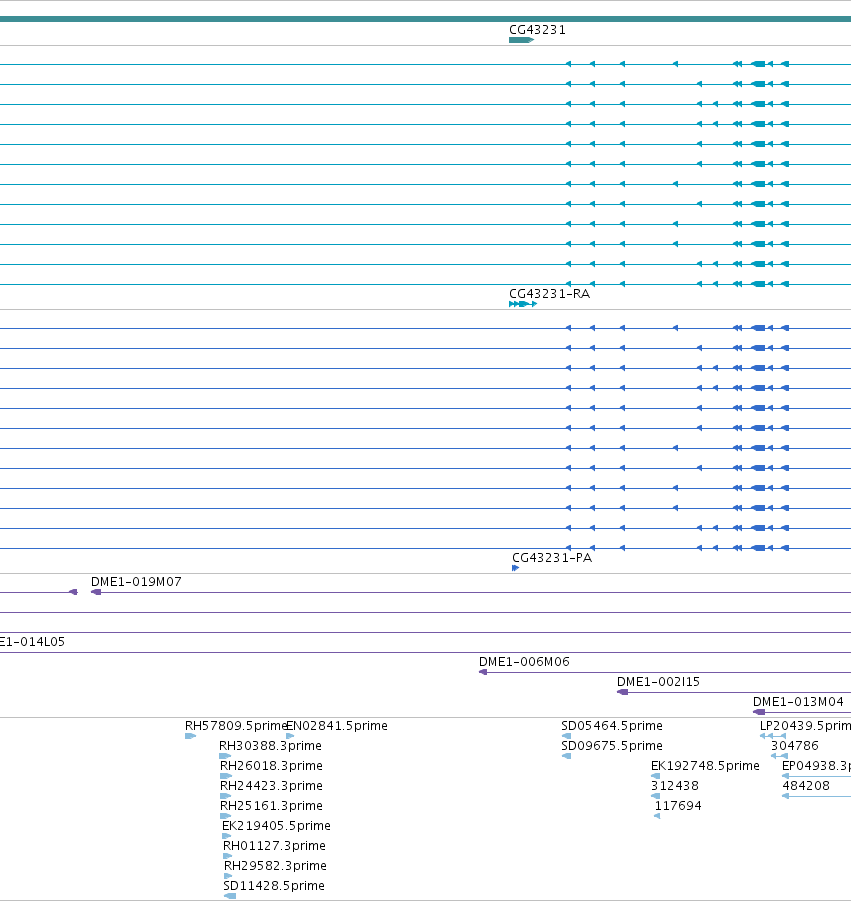Click the teal chromosome bar at top
The image size is (851, 901).
[x=425, y=19]
